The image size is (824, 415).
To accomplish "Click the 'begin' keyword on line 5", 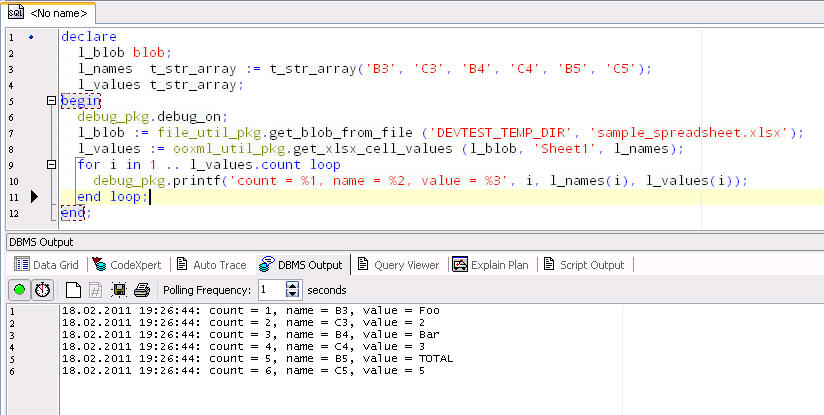I will coord(80,100).
